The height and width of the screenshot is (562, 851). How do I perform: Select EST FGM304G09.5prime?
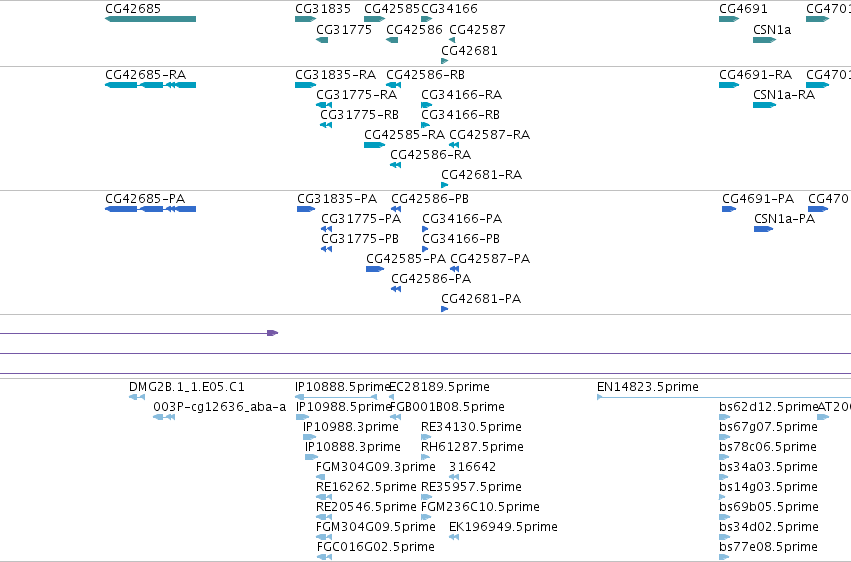(323, 538)
